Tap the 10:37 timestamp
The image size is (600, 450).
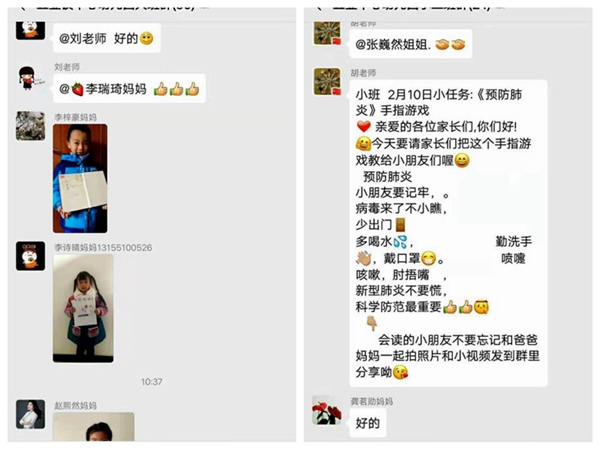tap(152, 382)
